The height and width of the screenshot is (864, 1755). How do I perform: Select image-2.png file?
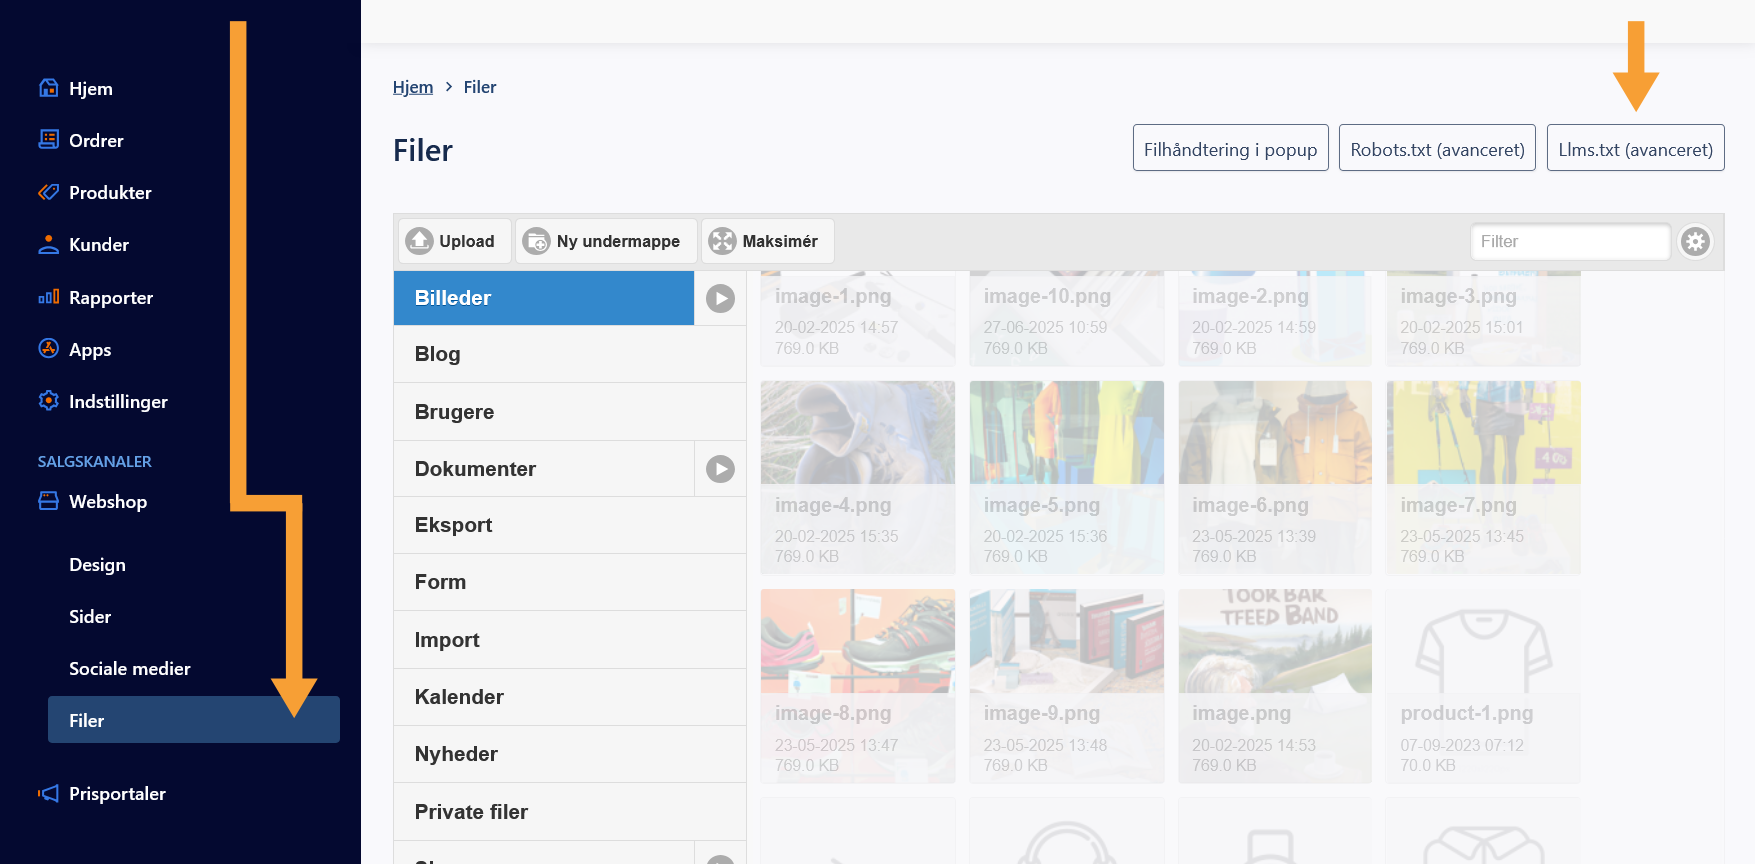[1275, 318]
